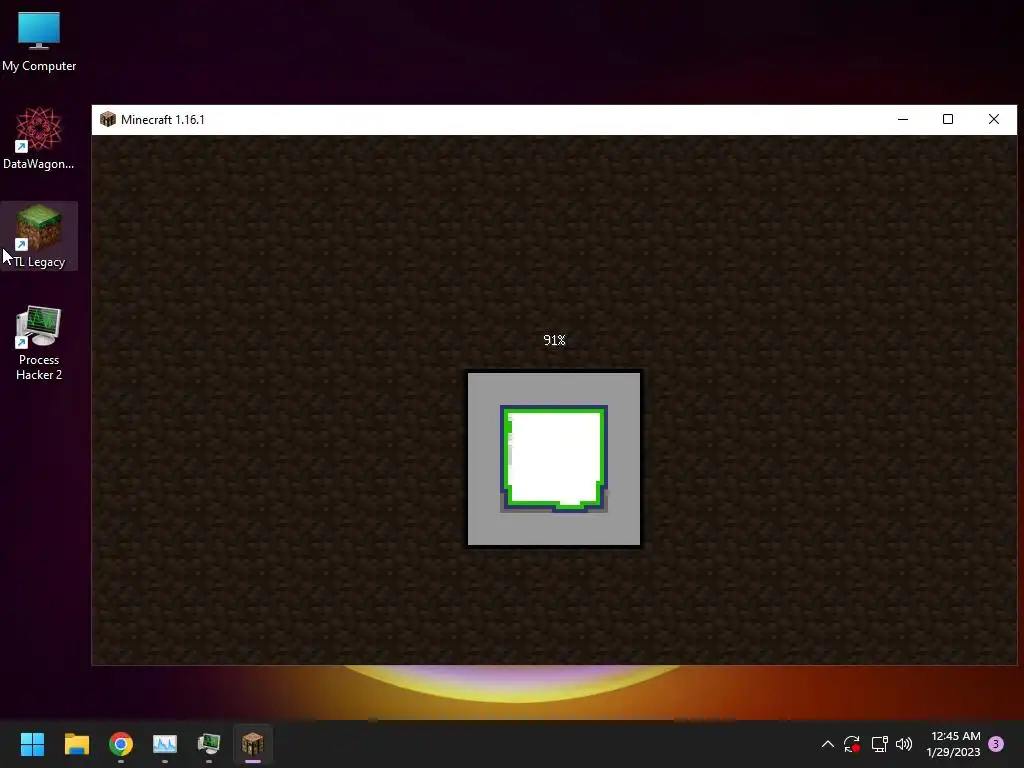This screenshot has height=768, width=1024.
Task: Click the 91% loading progress text
Action: [554, 340]
